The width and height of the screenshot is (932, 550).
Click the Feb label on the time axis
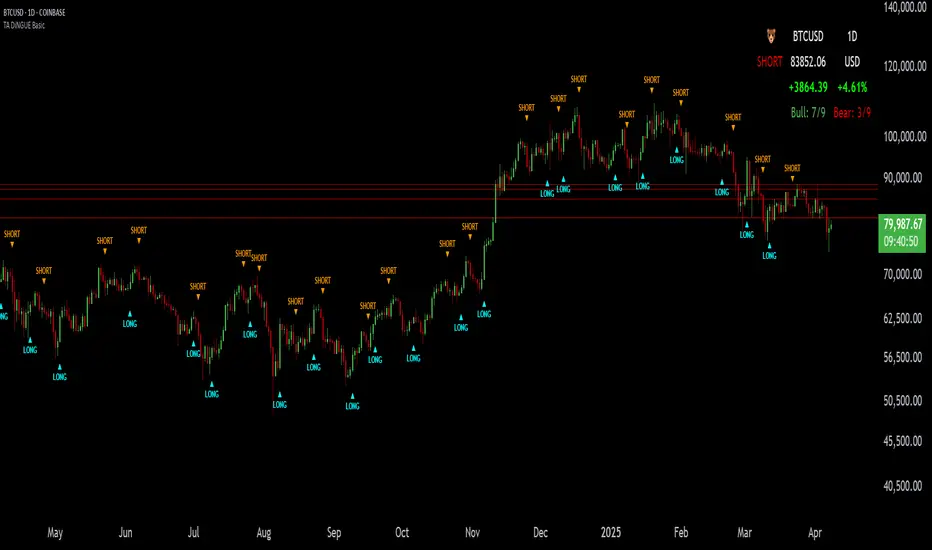click(x=681, y=533)
